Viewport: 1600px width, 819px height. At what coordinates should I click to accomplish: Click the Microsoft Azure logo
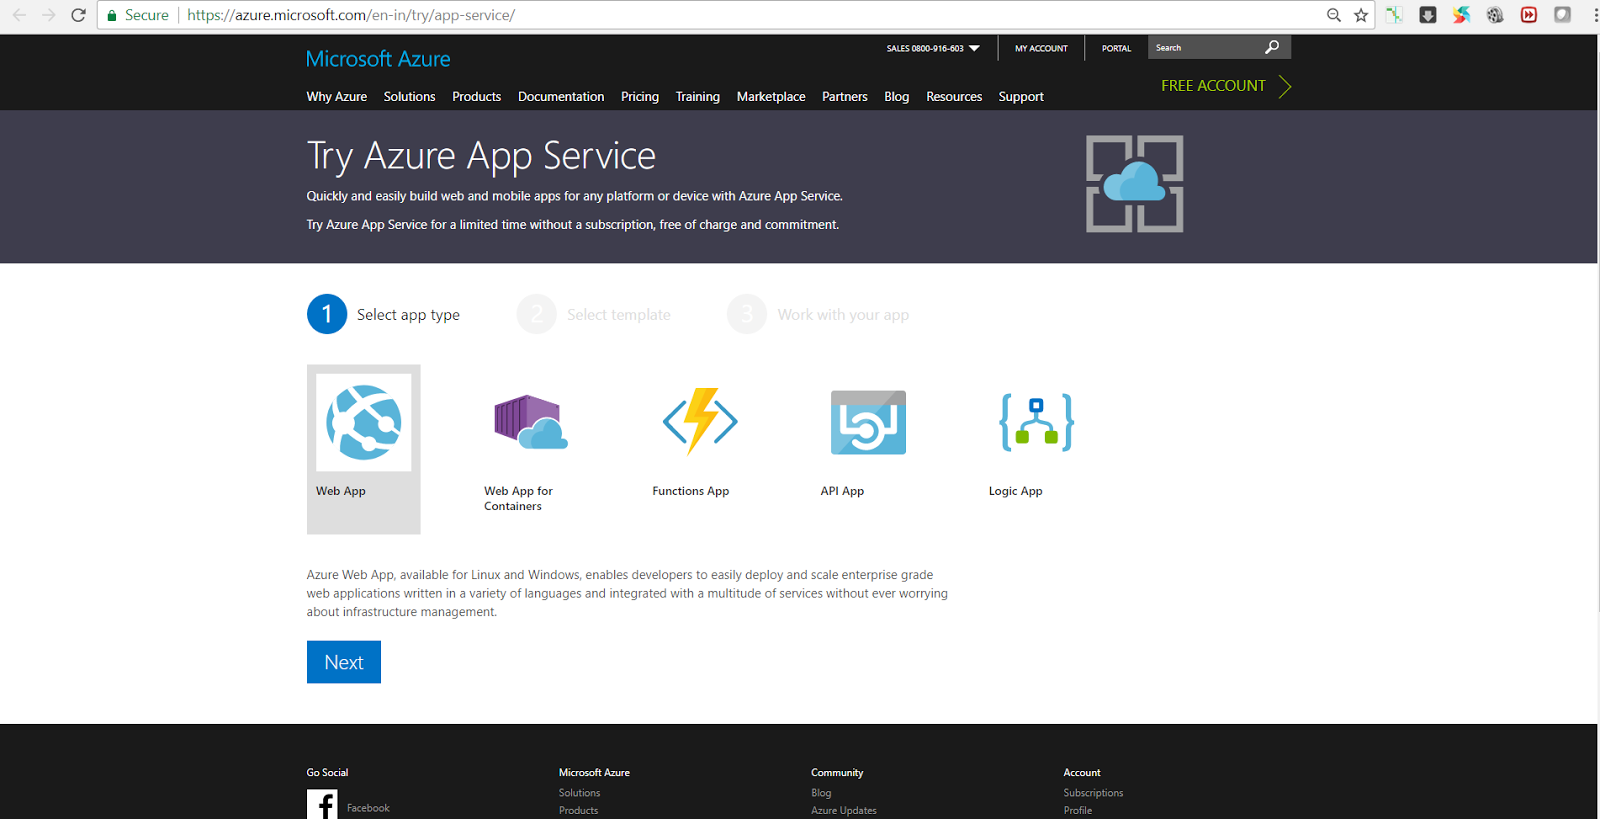pyautogui.click(x=378, y=59)
